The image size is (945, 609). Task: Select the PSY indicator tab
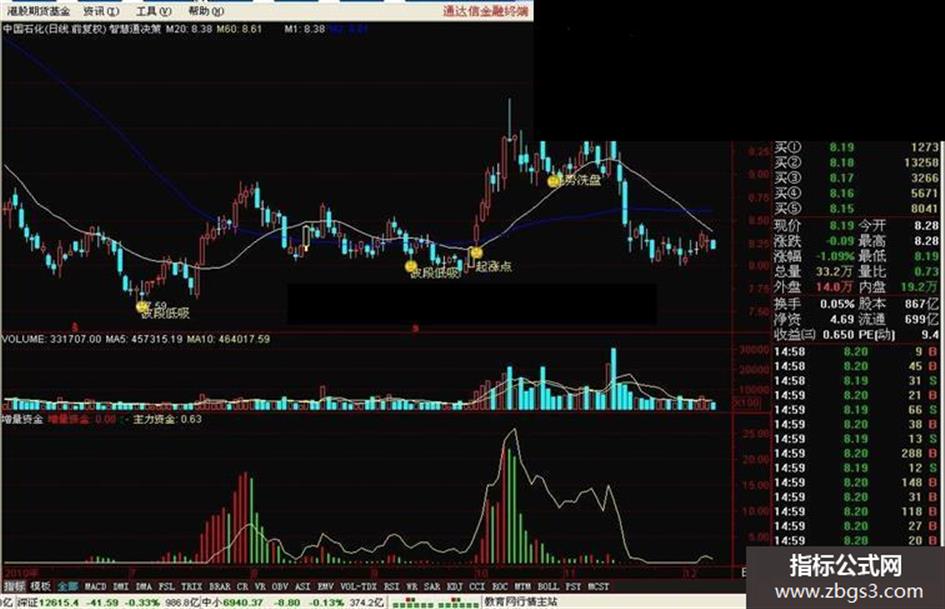[x=573, y=586]
